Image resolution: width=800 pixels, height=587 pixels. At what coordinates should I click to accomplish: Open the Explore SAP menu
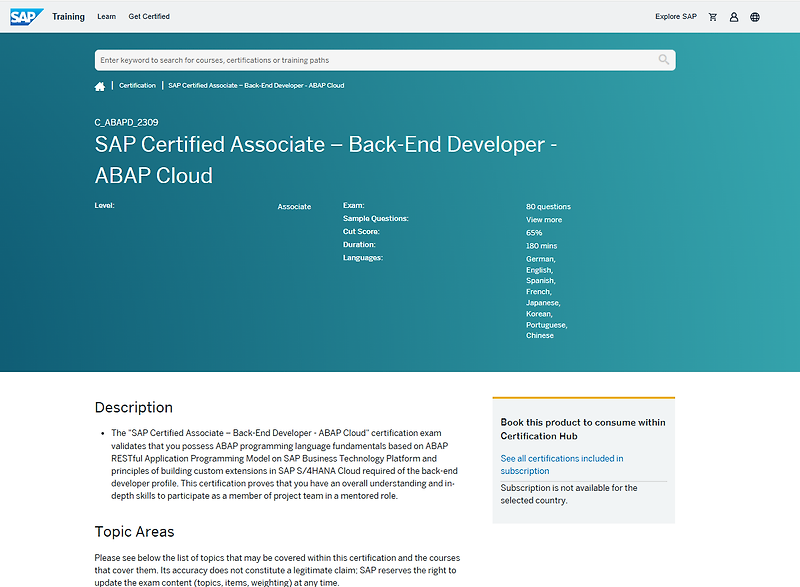676,16
